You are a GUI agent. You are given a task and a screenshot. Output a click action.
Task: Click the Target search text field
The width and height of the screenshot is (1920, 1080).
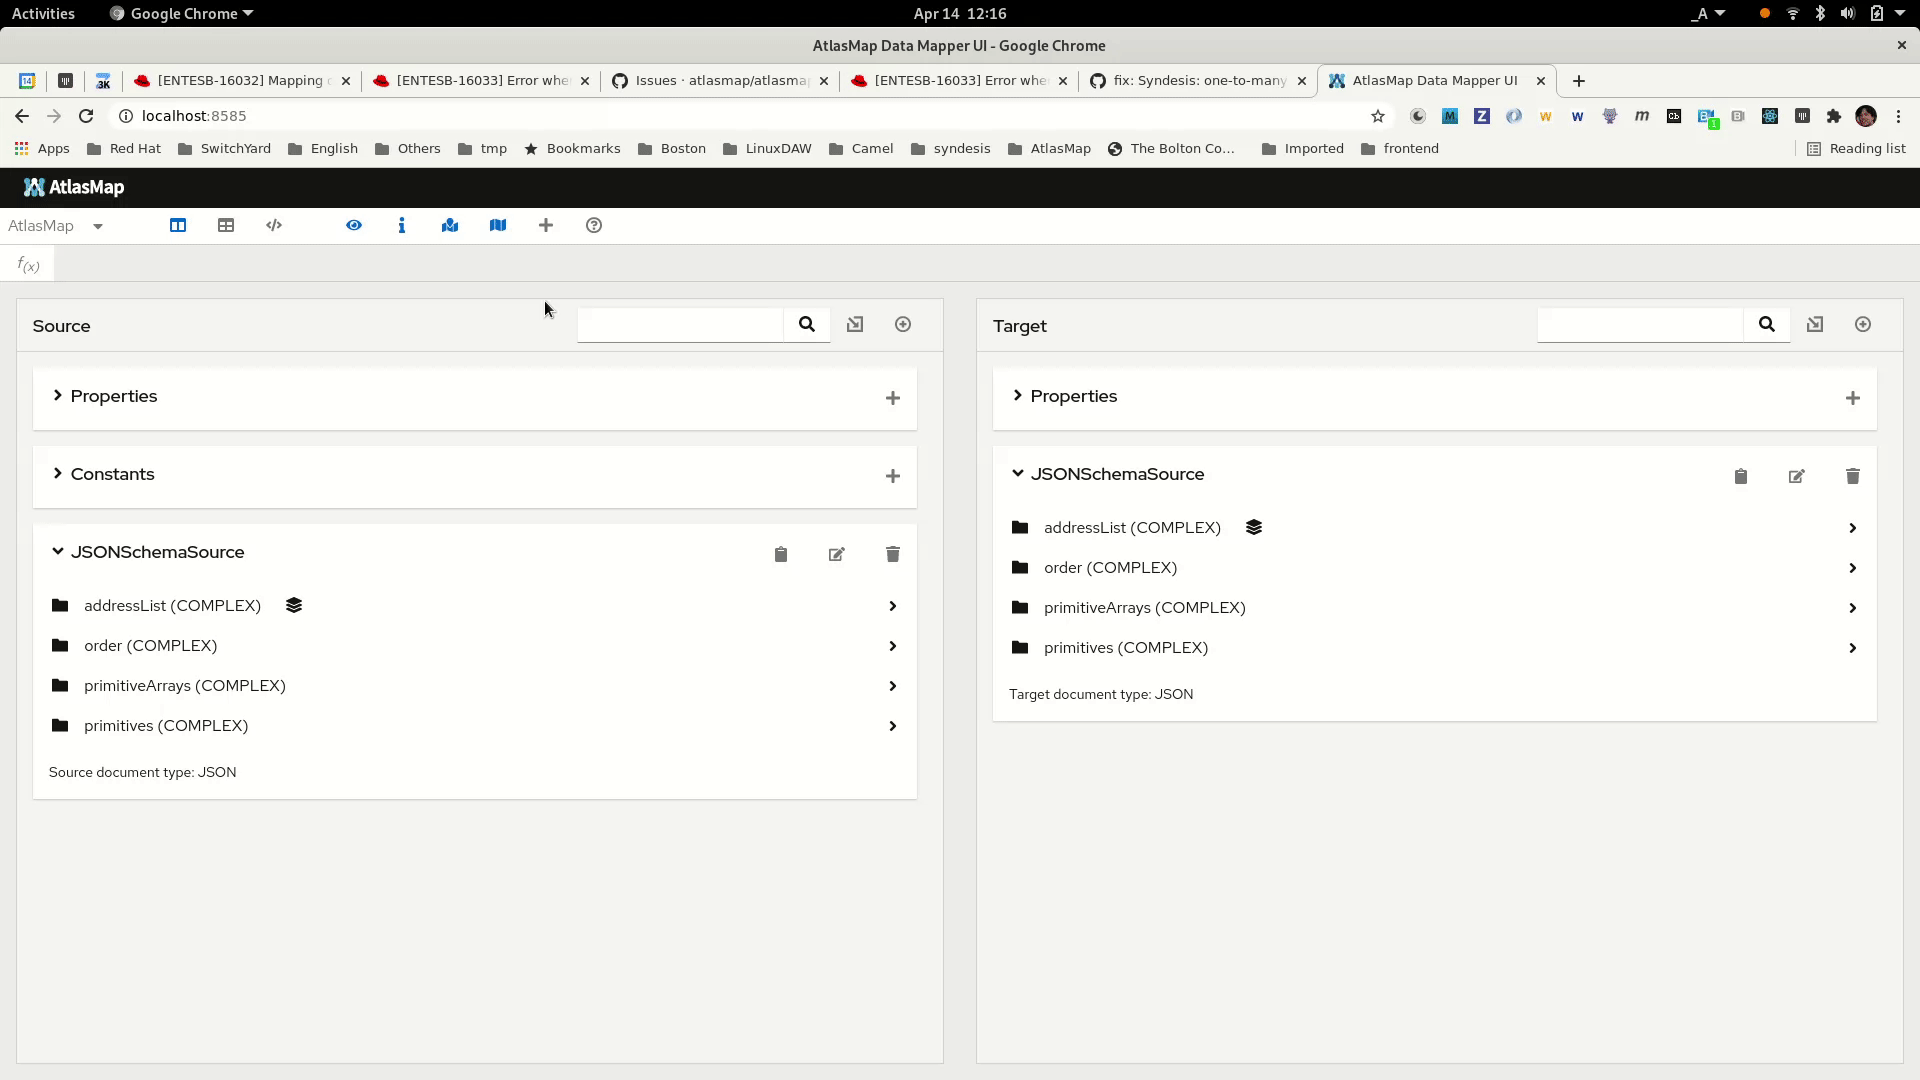tap(1640, 325)
